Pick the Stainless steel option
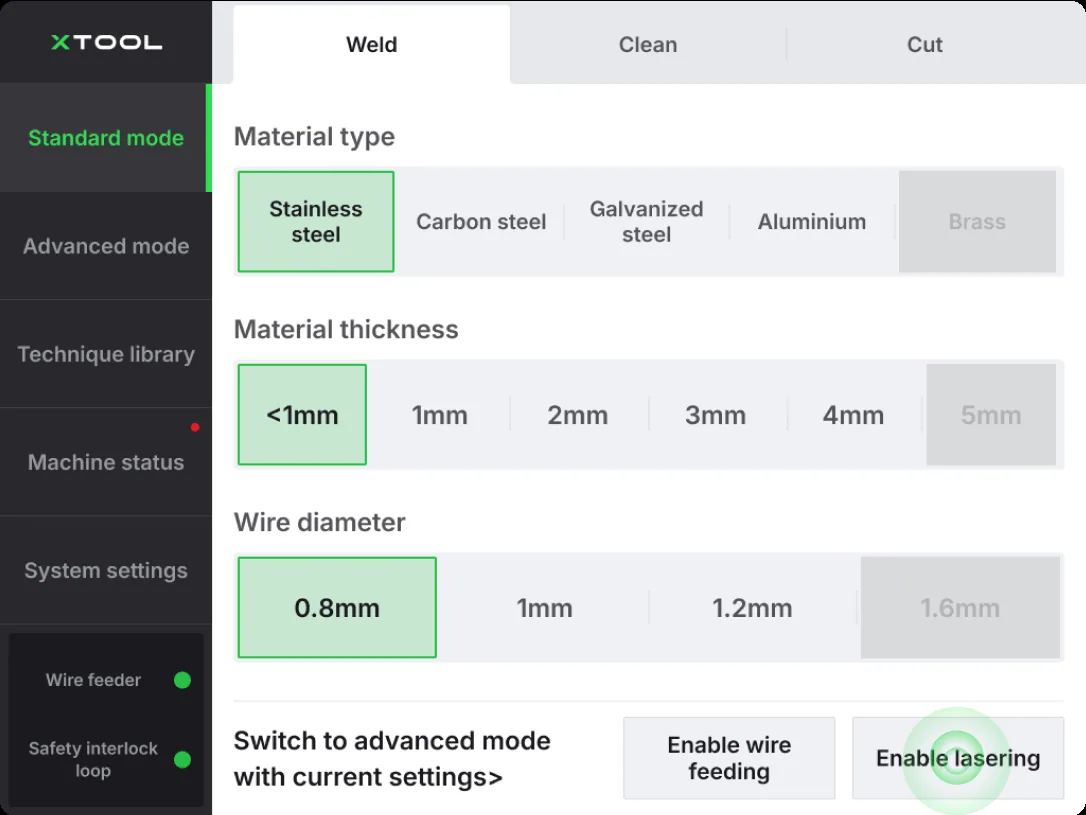 point(316,222)
